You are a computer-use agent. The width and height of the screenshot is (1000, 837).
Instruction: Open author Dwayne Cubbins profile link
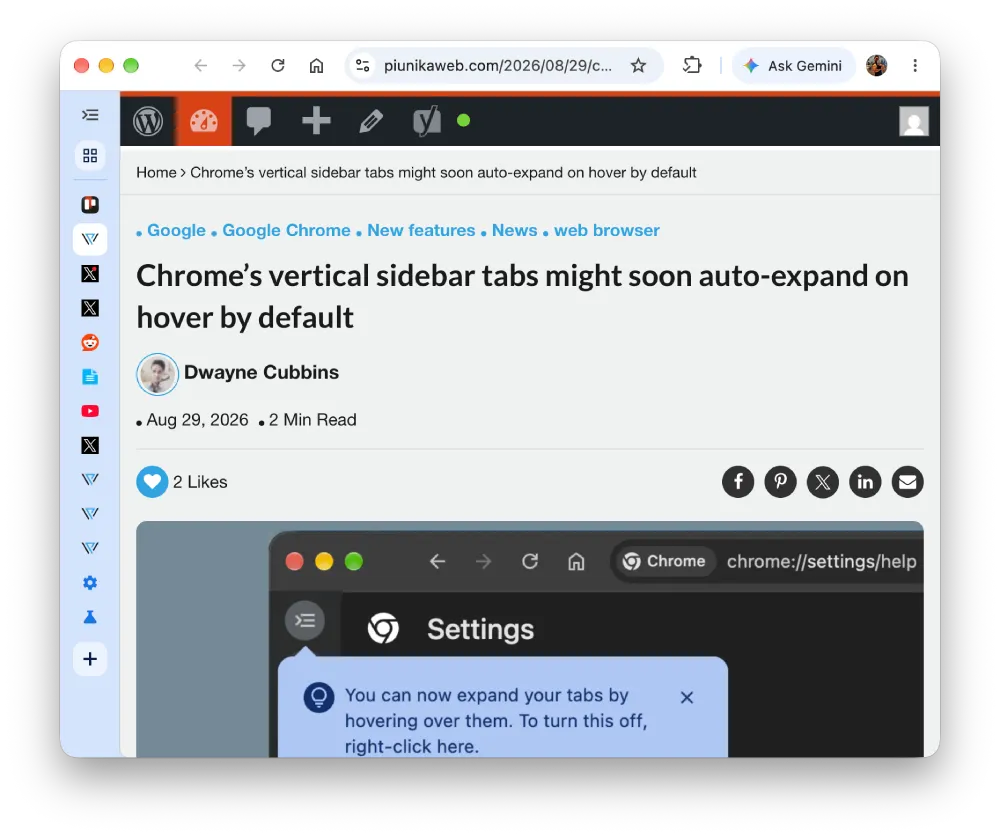261,373
